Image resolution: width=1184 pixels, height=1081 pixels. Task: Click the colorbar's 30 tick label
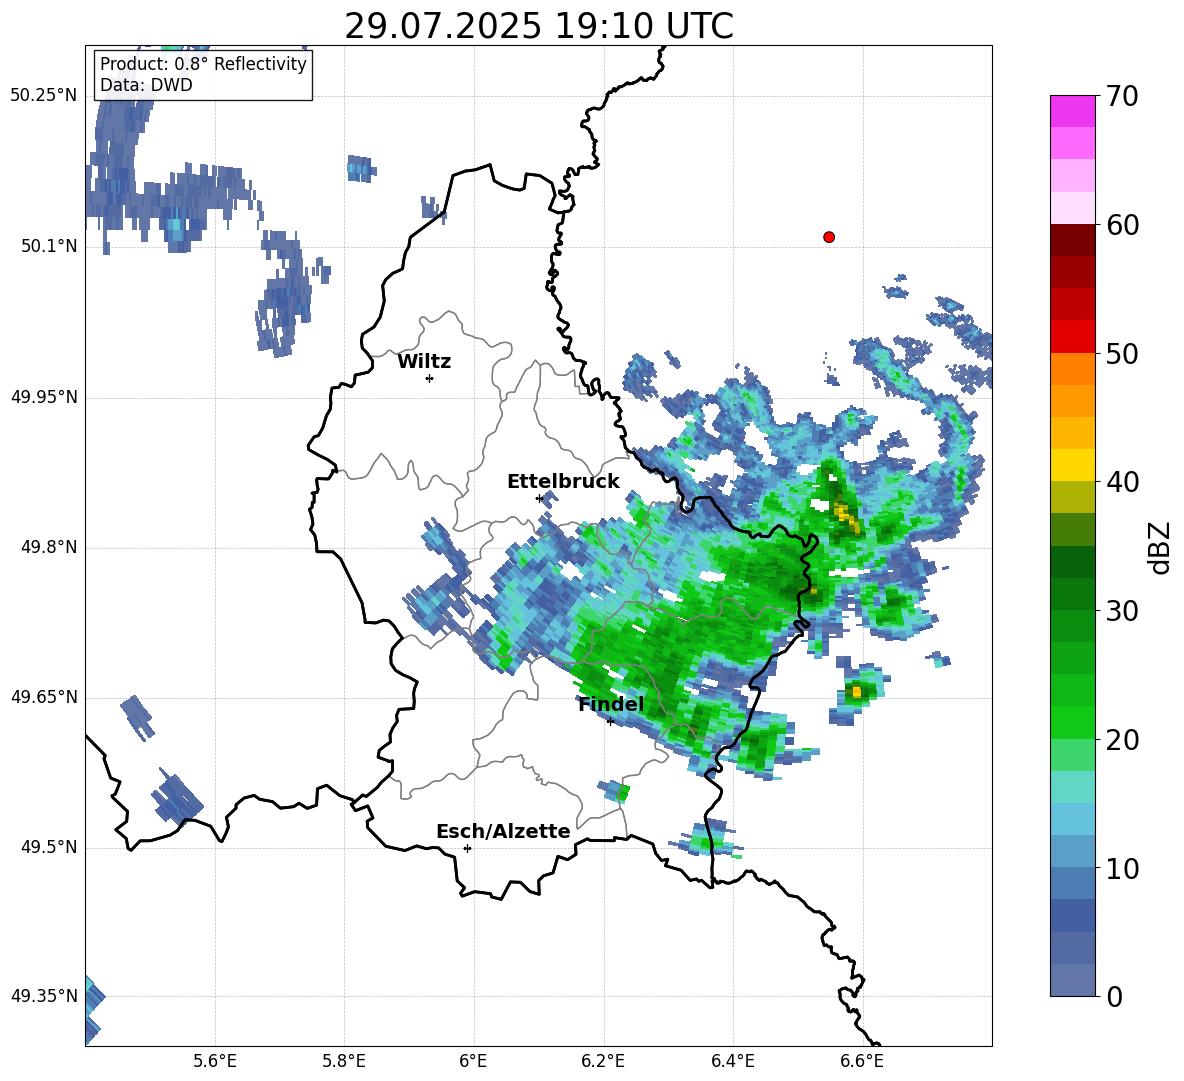(x=1122, y=611)
